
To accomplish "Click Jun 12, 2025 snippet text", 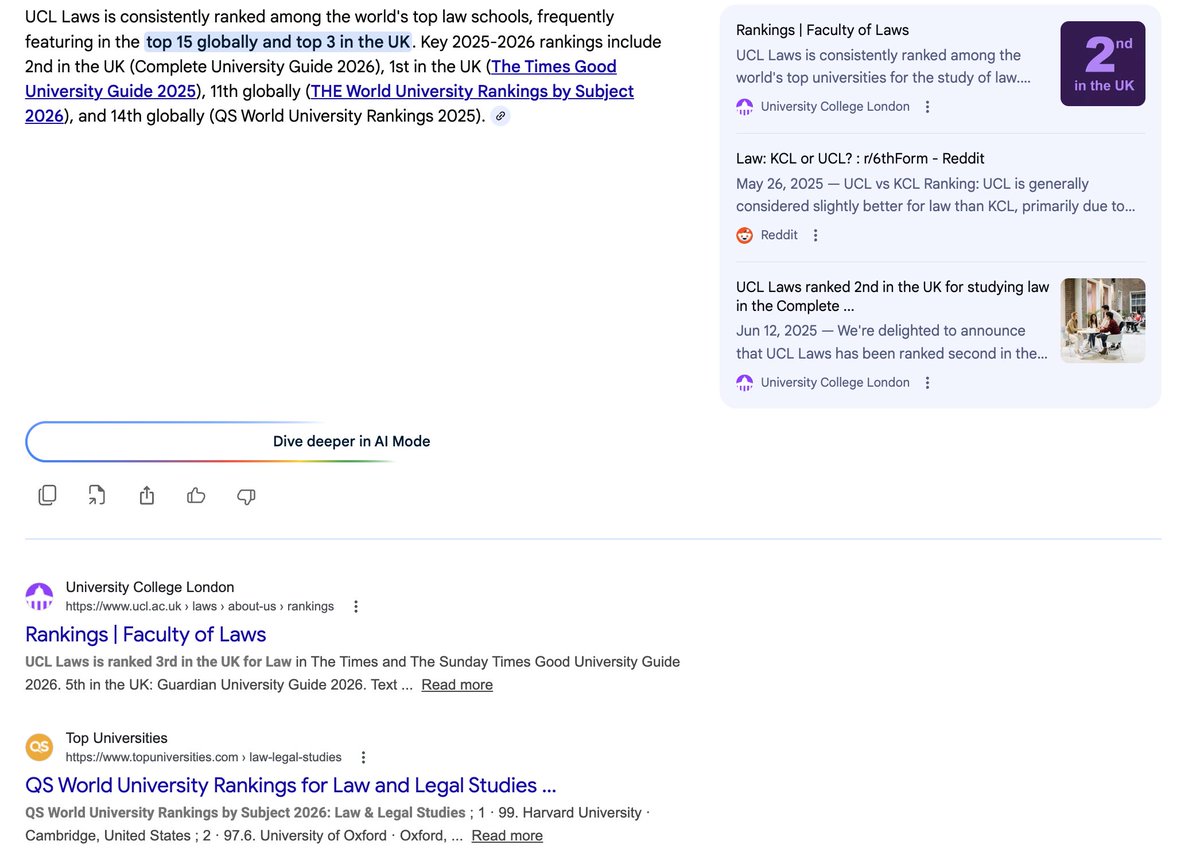I will pyautogui.click(x=892, y=342).
